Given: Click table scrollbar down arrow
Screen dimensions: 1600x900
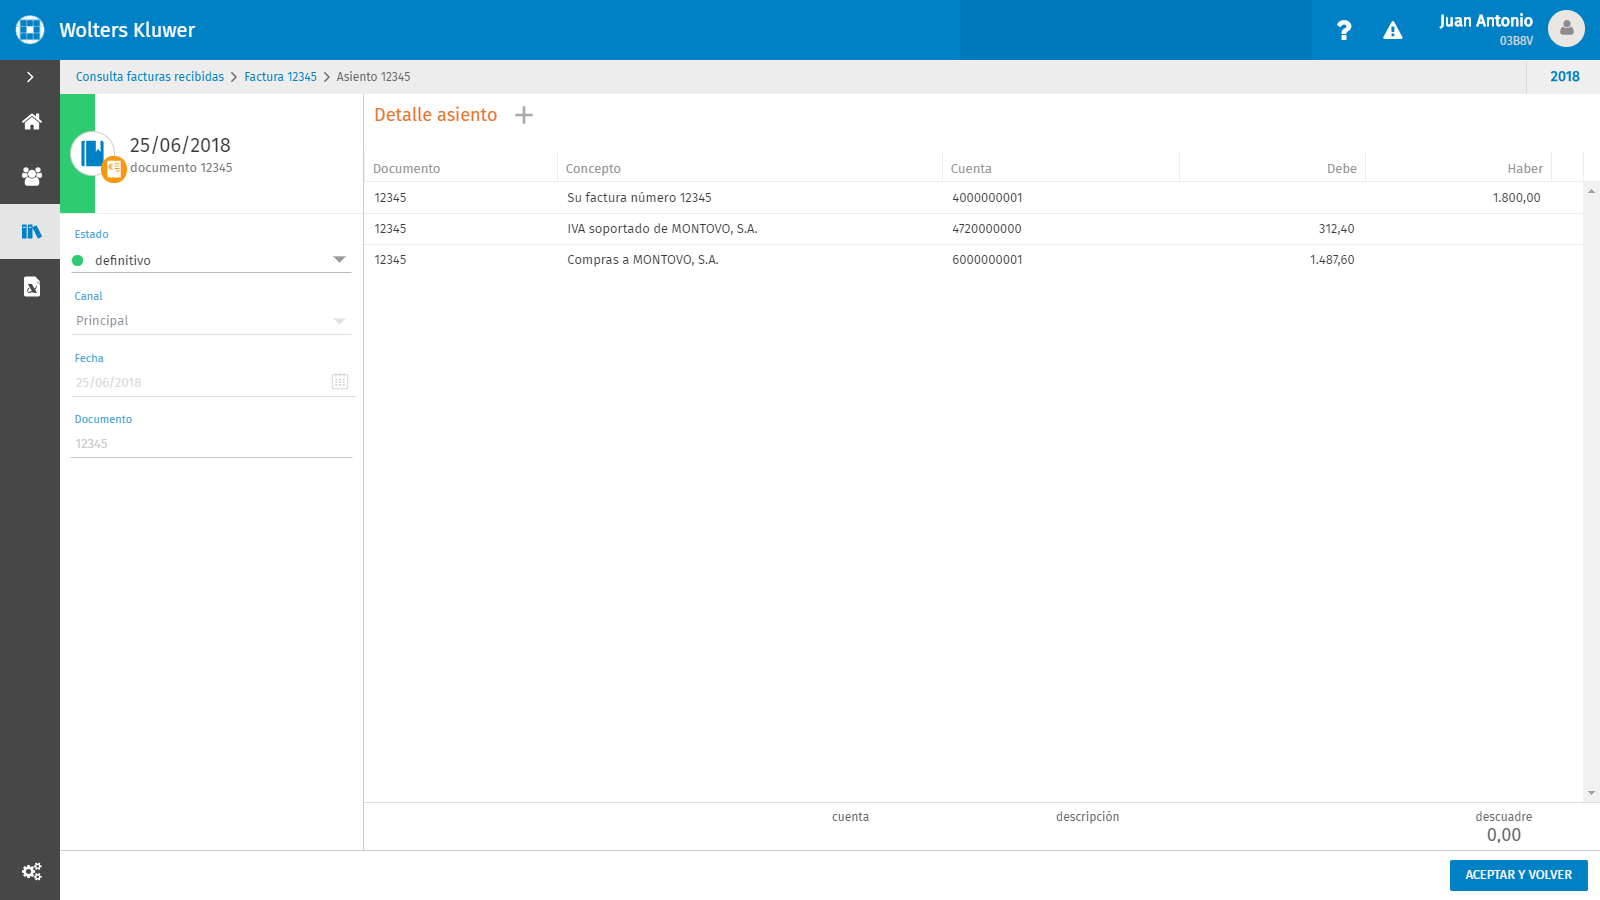Looking at the screenshot, I should (1591, 793).
